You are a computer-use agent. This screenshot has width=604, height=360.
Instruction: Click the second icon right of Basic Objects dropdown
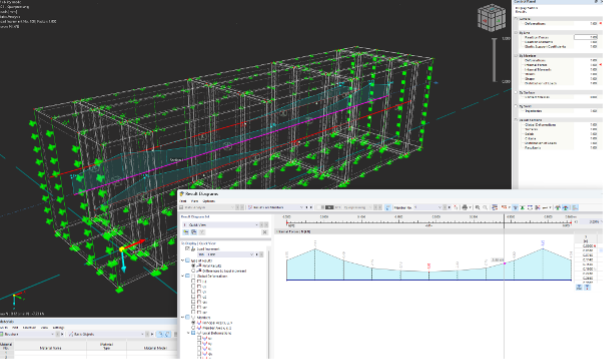click(167, 334)
